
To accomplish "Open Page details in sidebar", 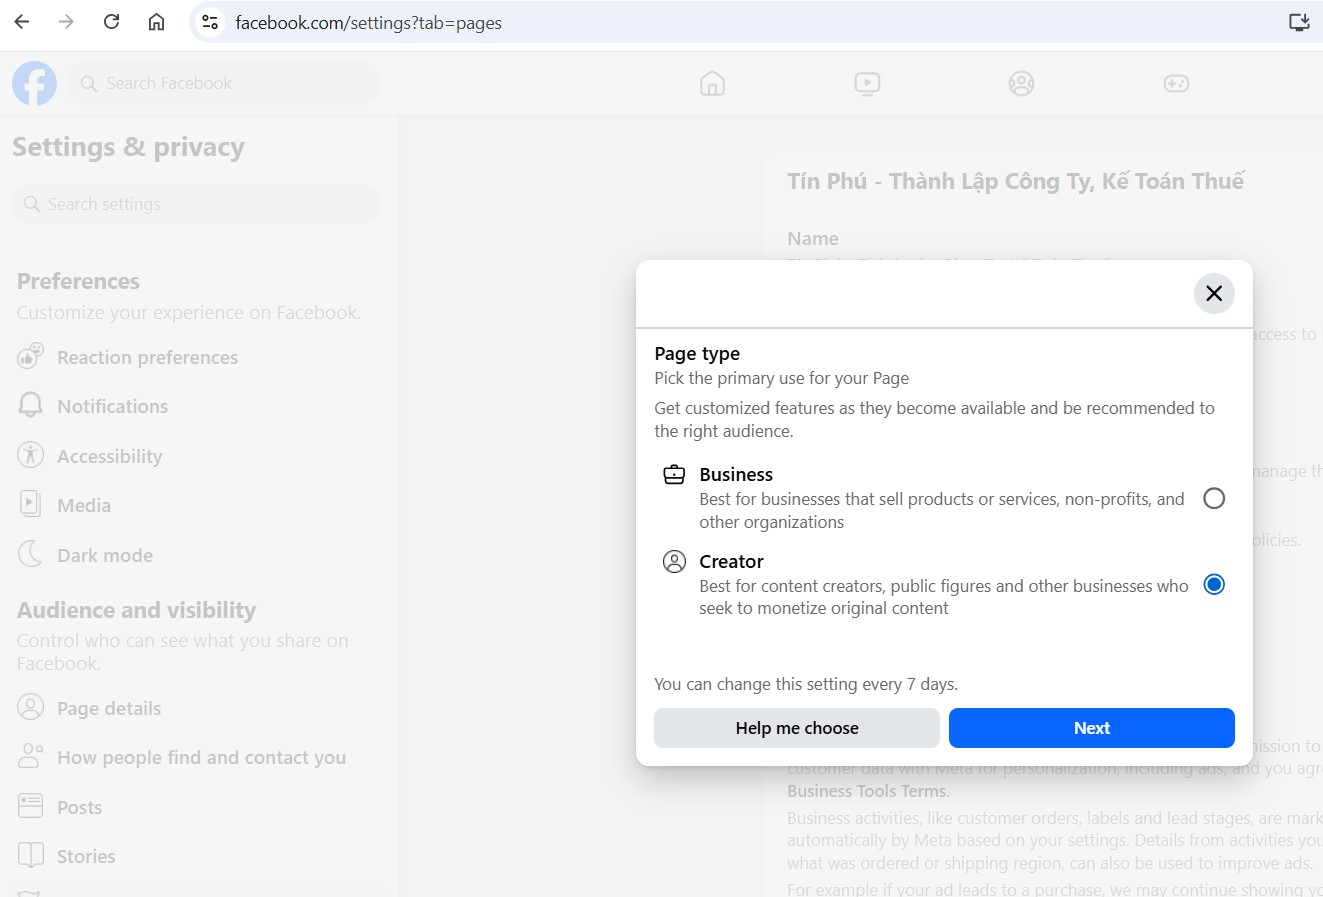I will [108, 708].
